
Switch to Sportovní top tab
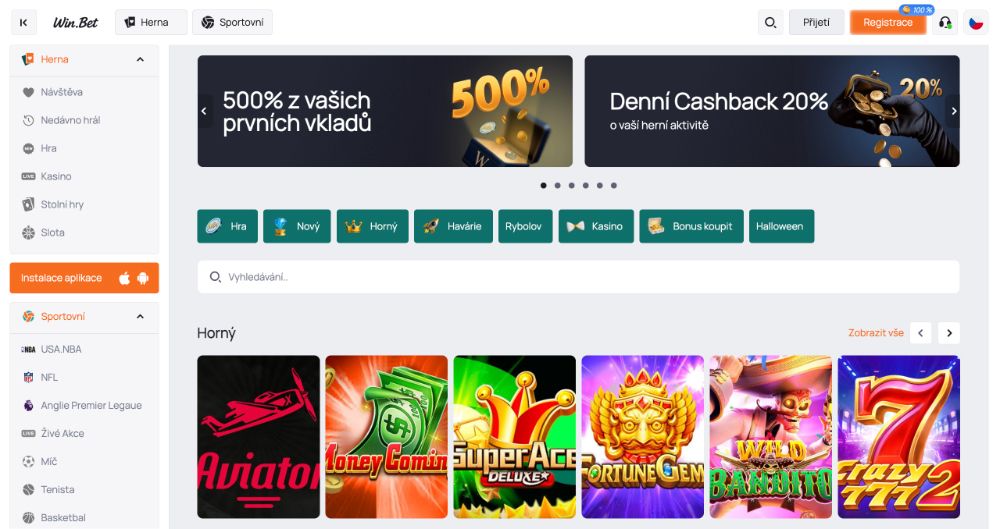coord(232,22)
